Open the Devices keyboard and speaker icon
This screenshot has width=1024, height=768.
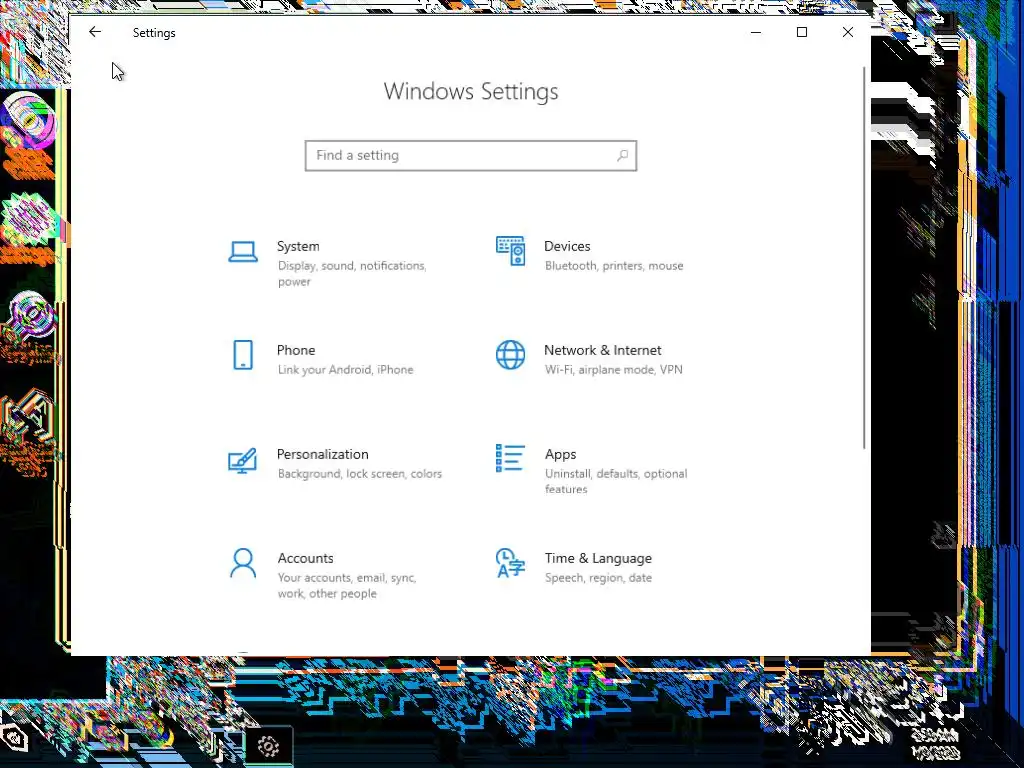(x=510, y=251)
